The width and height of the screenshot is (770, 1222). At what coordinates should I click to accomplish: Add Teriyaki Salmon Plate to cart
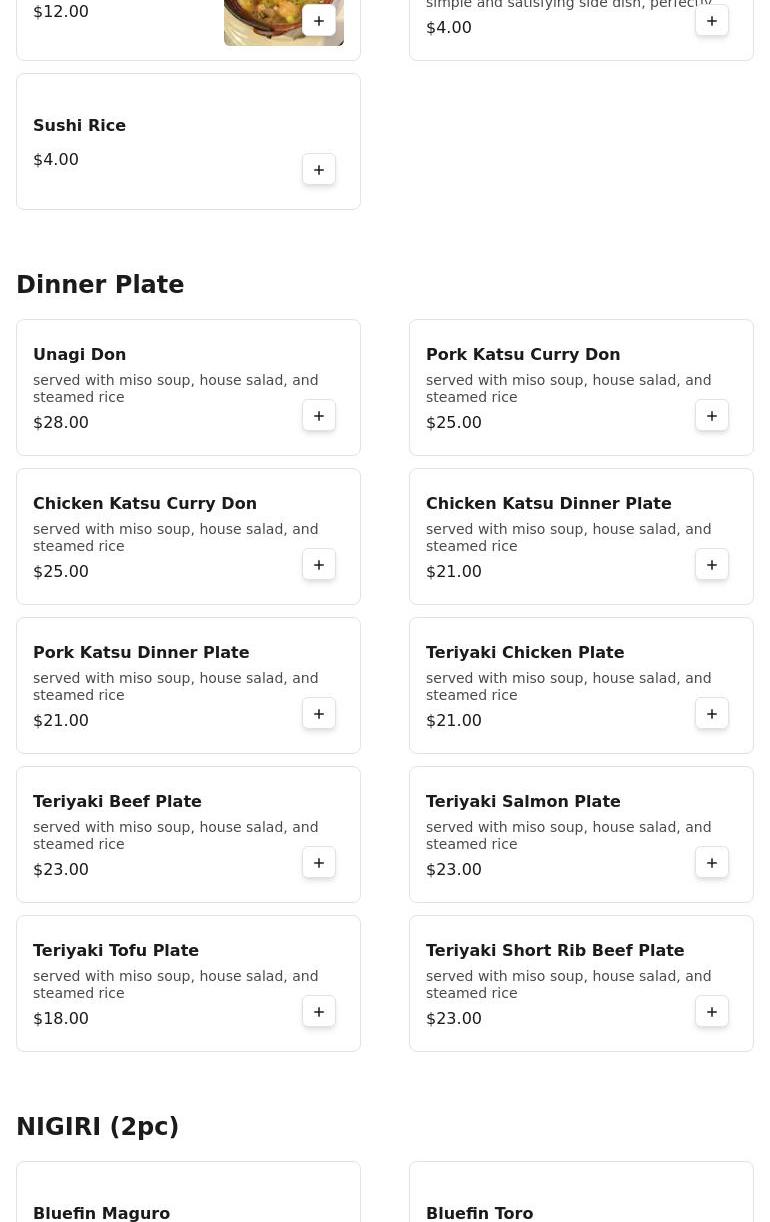pos(712,863)
